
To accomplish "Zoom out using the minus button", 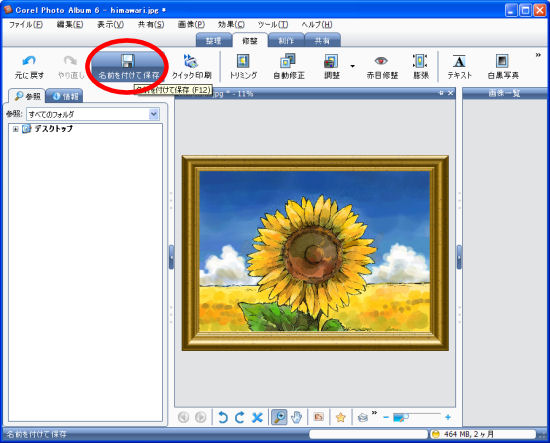I will 386,417.
